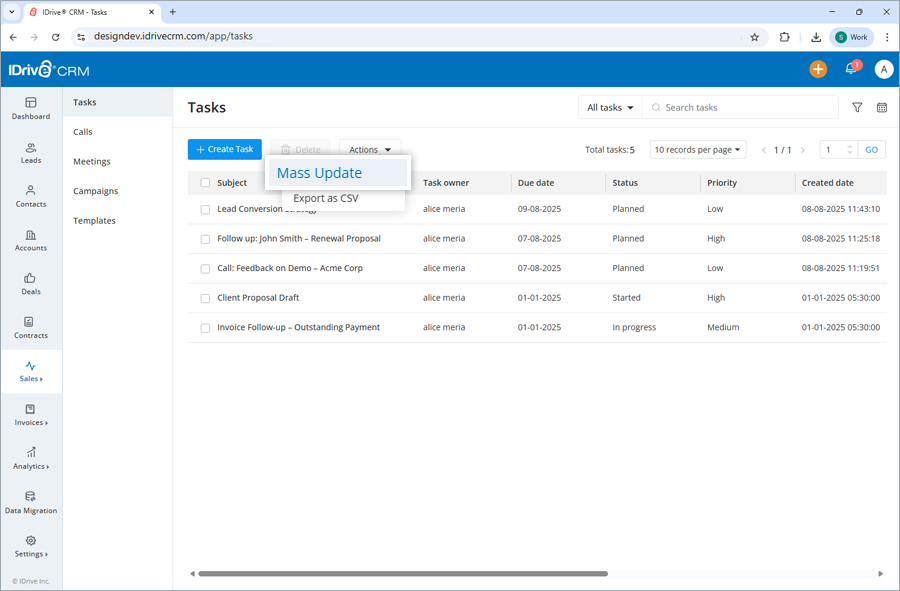Check the Invoice Follow-up task row
The image size is (900, 591).
205,327
